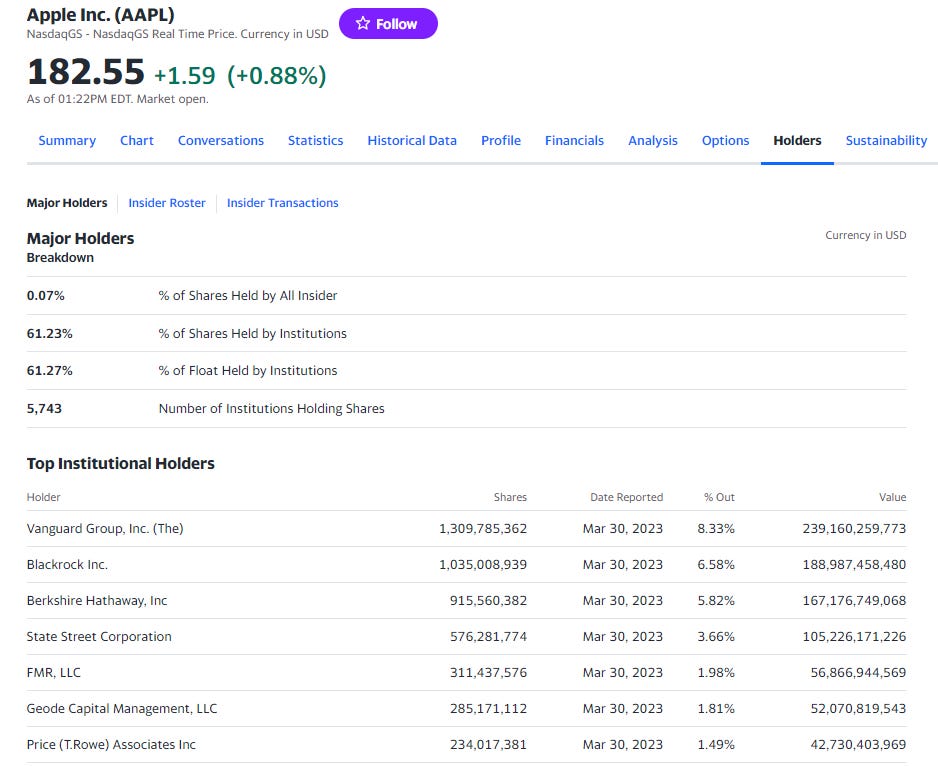938x766 pixels.
Task: Select Geode Capital Management, LLC holder
Action: tap(121, 708)
